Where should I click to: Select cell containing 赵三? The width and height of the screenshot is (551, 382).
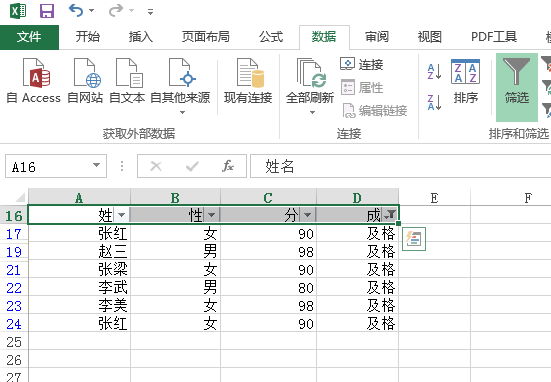click(79, 251)
